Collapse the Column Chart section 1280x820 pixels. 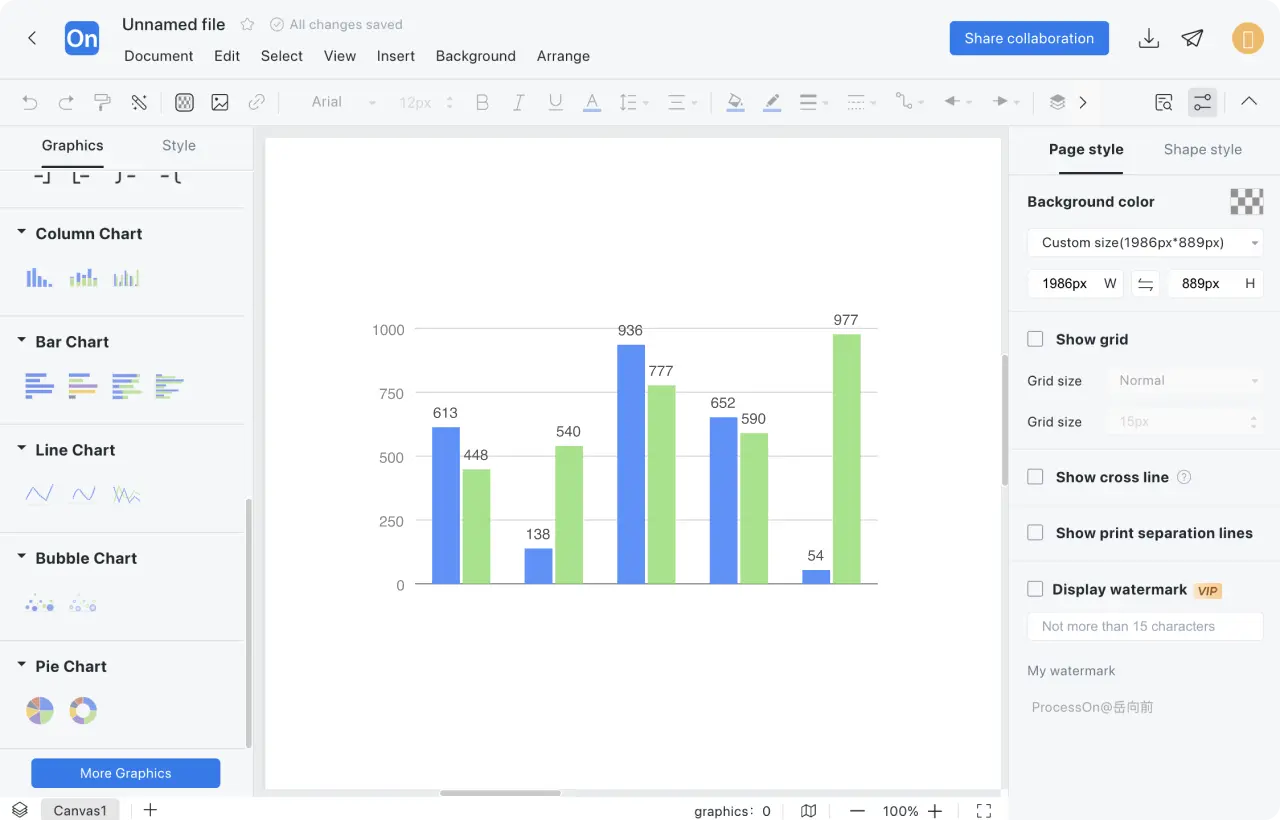click(x=21, y=233)
